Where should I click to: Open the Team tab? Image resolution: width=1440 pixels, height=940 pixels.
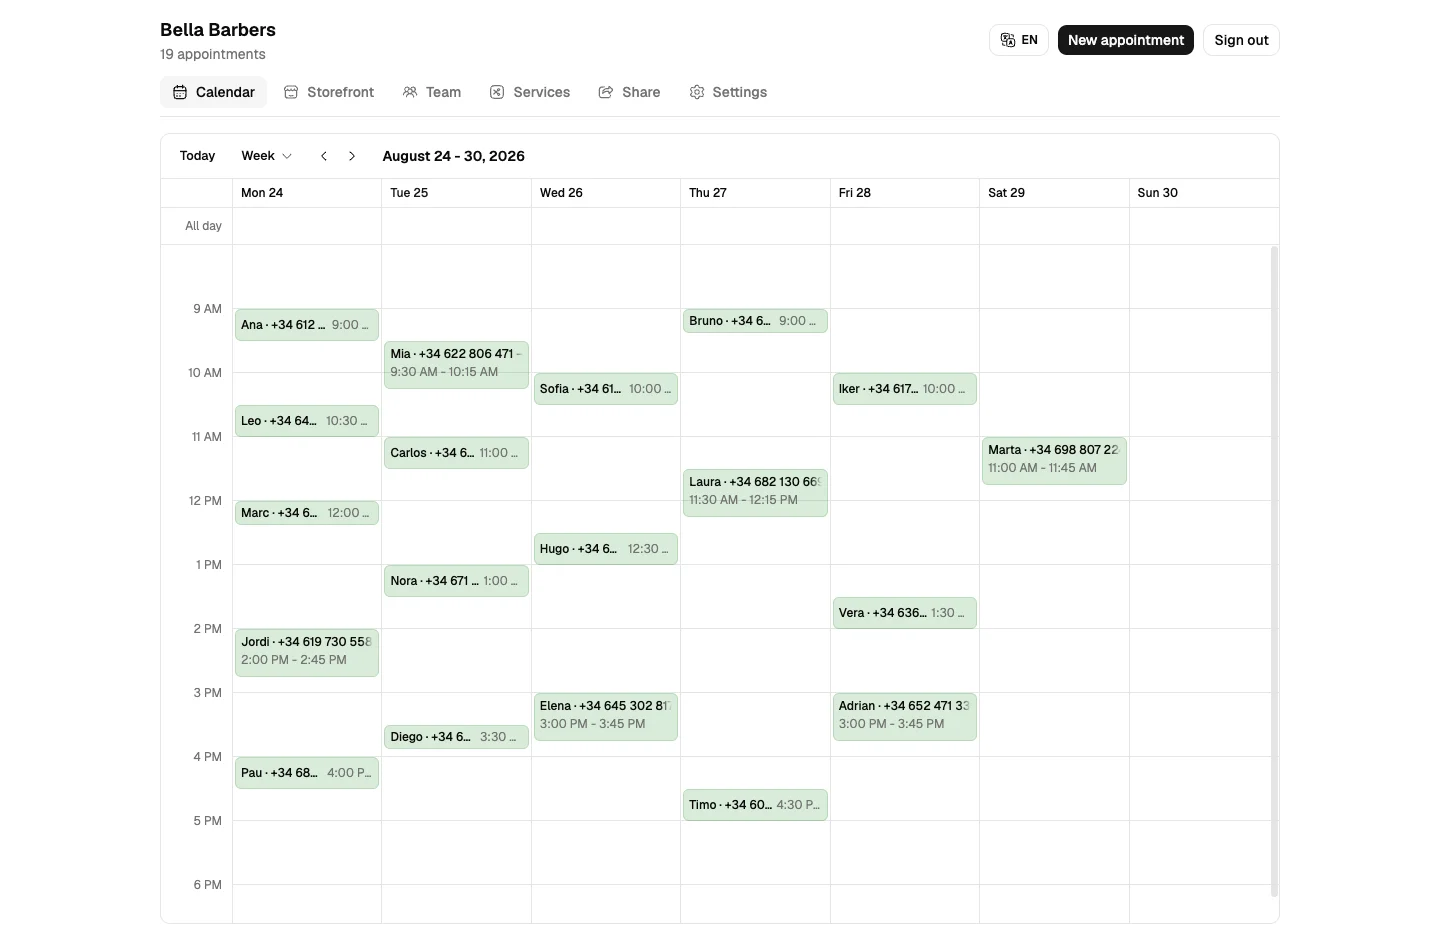coord(432,92)
